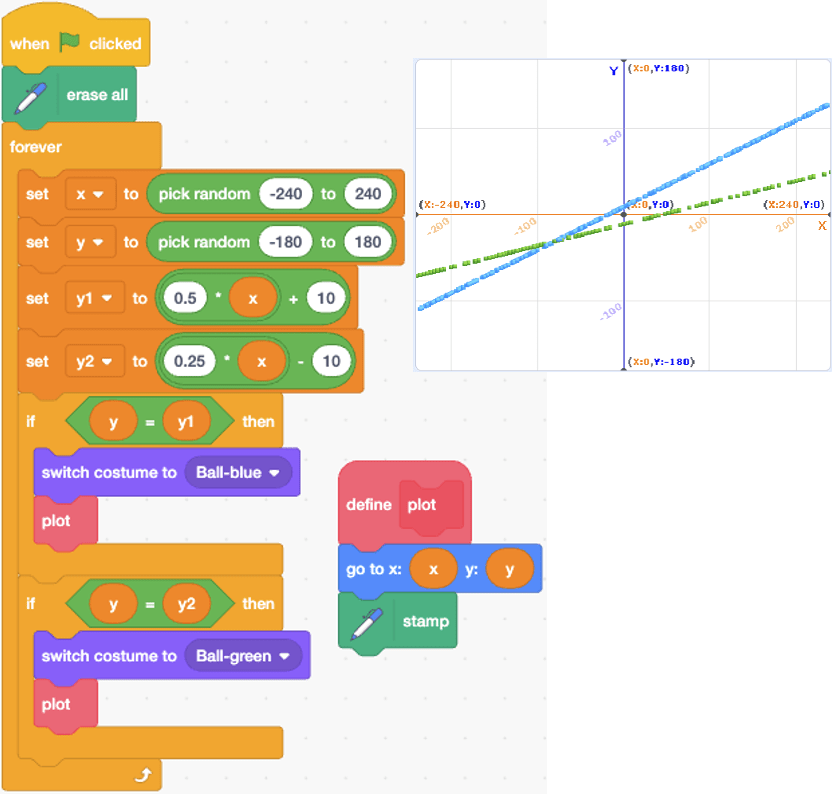This screenshot has height=795, width=837.
Task: Open the y1 variable dropdown
Action: click(x=92, y=298)
